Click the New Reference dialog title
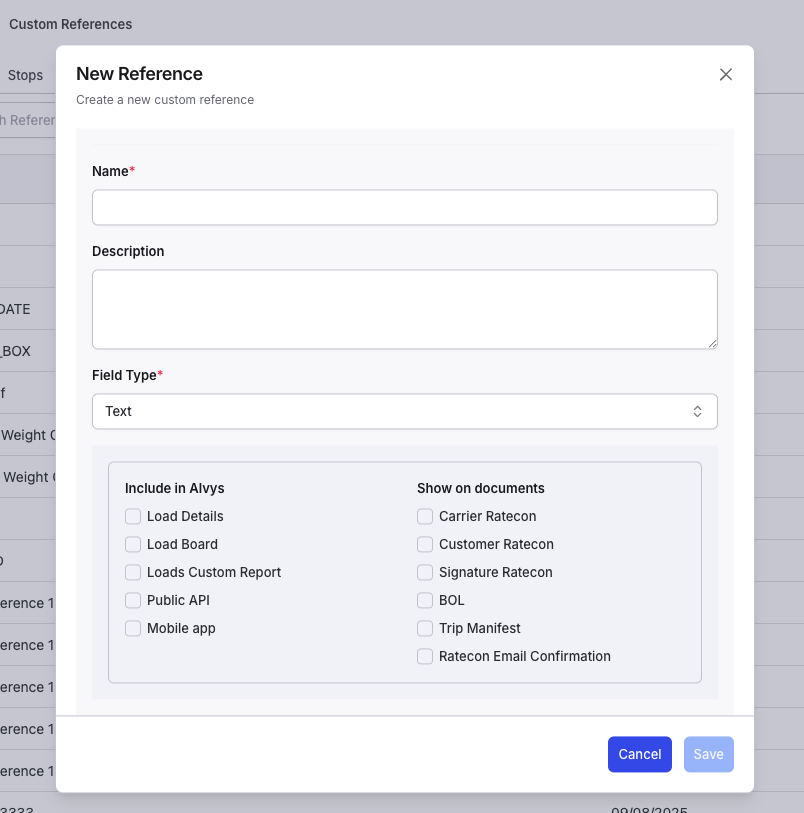804x813 pixels. click(x=139, y=74)
